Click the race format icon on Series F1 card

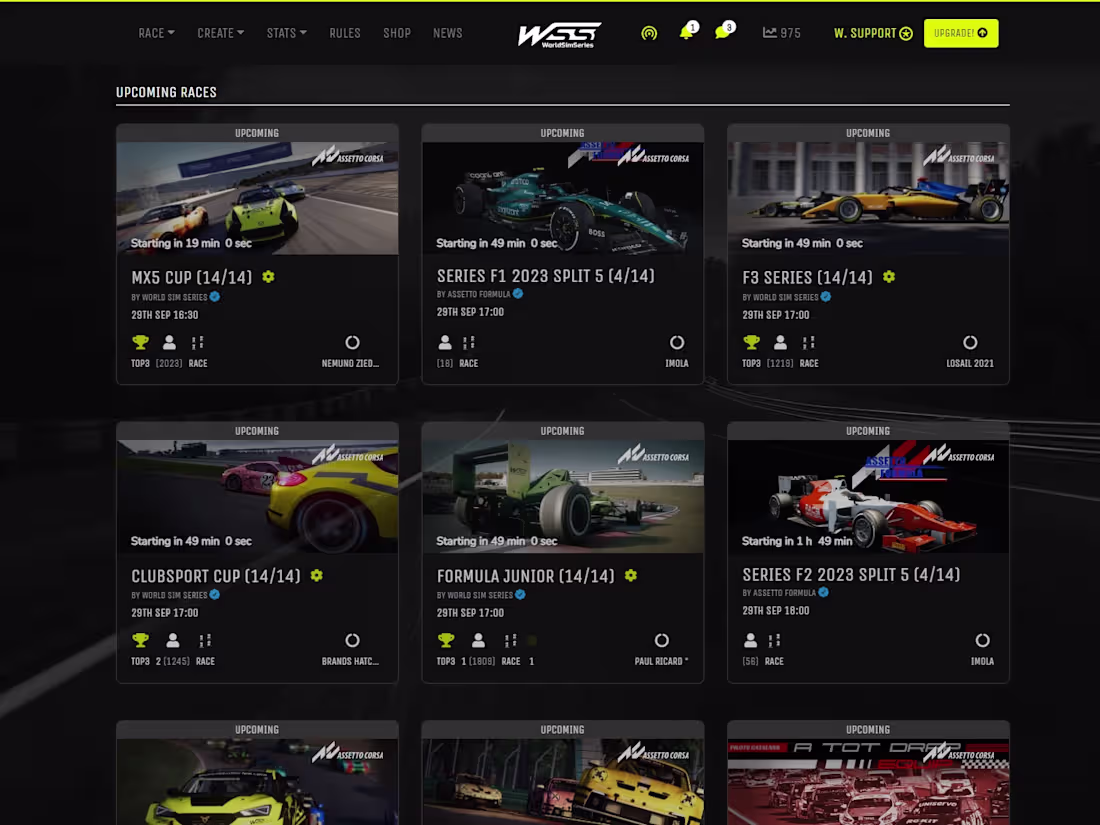(x=469, y=342)
